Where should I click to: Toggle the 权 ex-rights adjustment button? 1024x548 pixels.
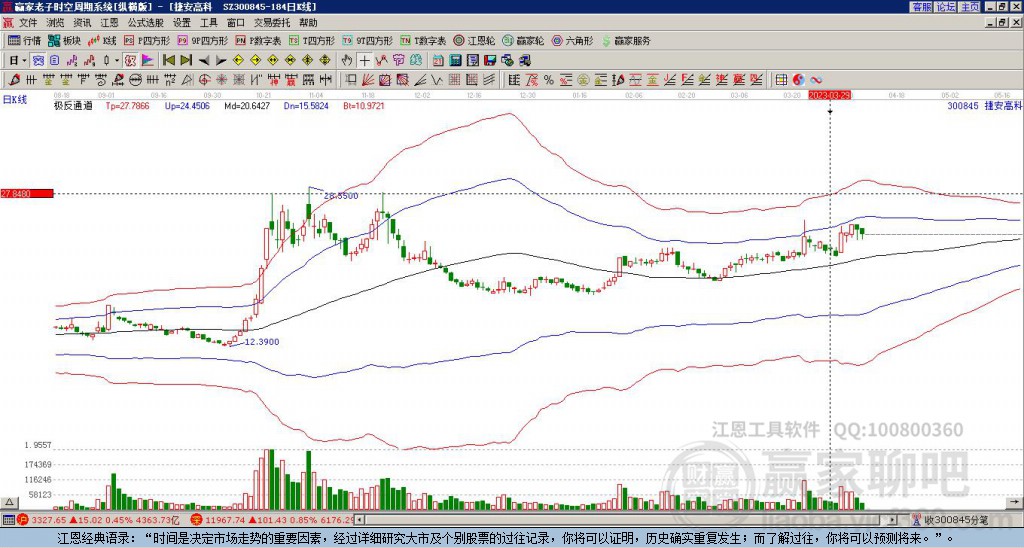coord(130,61)
